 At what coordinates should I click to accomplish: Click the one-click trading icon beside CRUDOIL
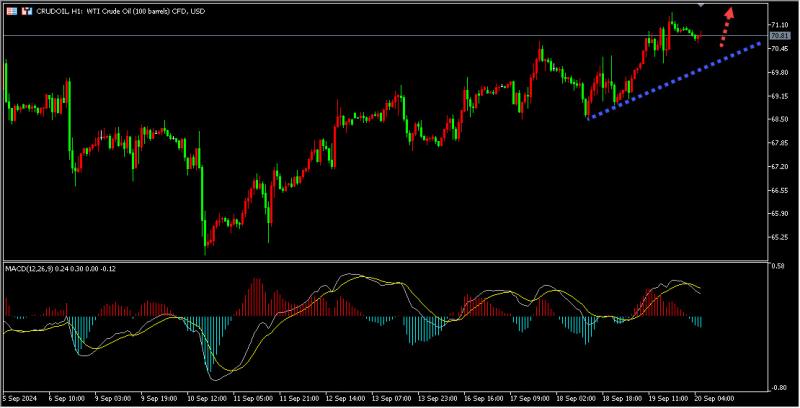click(26, 8)
